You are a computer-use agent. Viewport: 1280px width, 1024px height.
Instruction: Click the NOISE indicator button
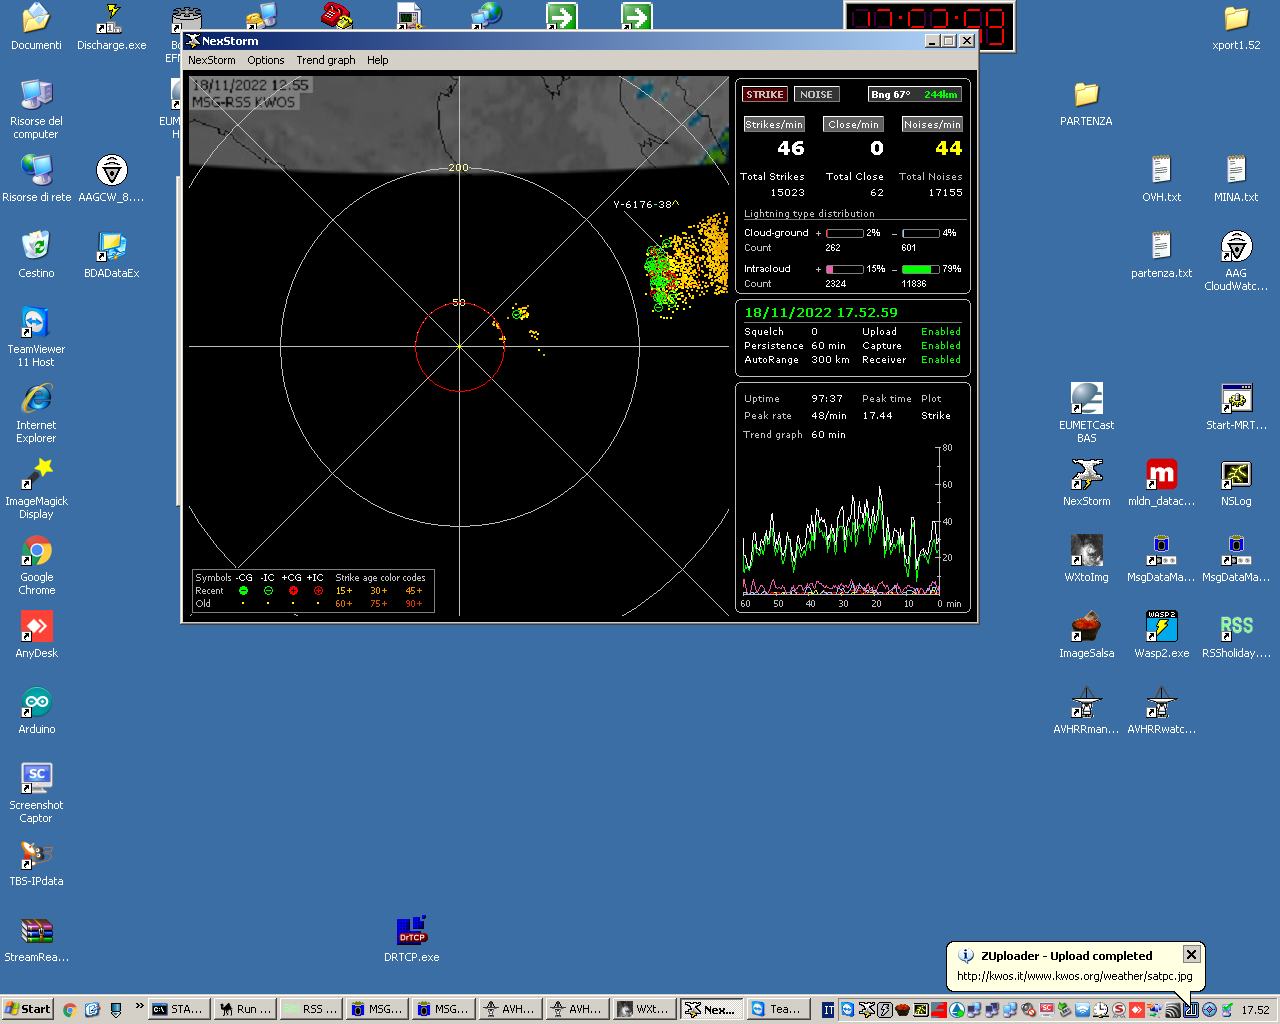click(x=816, y=94)
